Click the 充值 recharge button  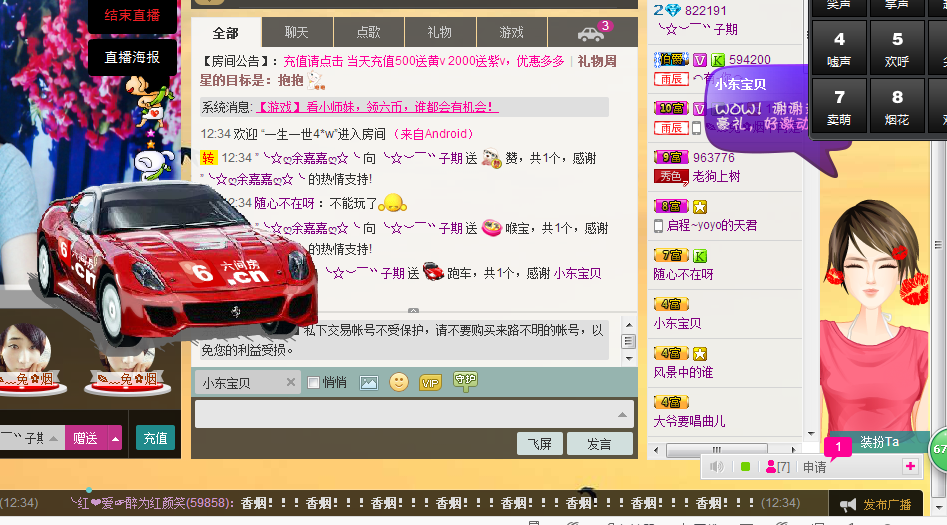click(x=156, y=438)
